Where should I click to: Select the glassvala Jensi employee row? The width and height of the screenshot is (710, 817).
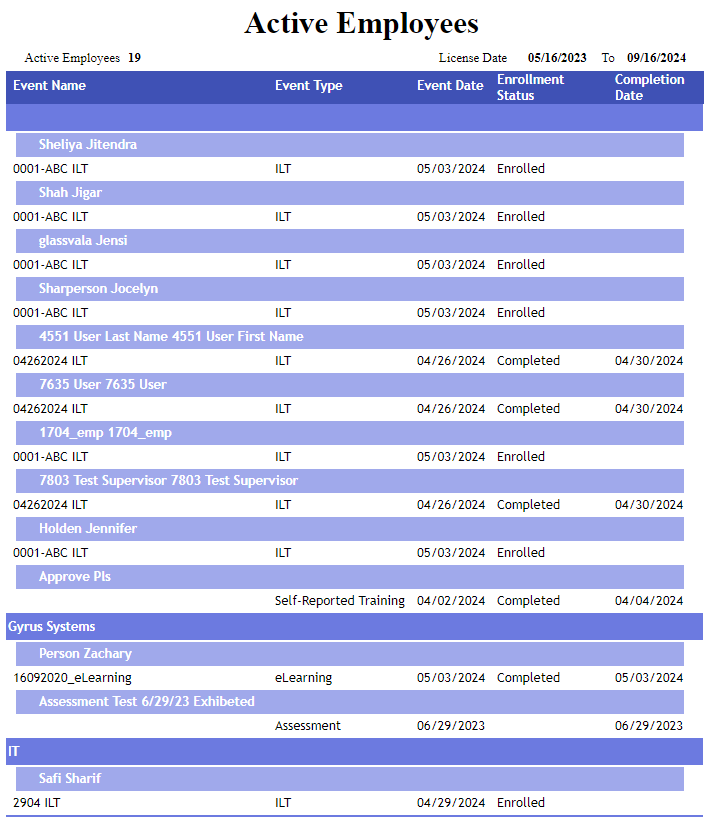click(83, 241)
